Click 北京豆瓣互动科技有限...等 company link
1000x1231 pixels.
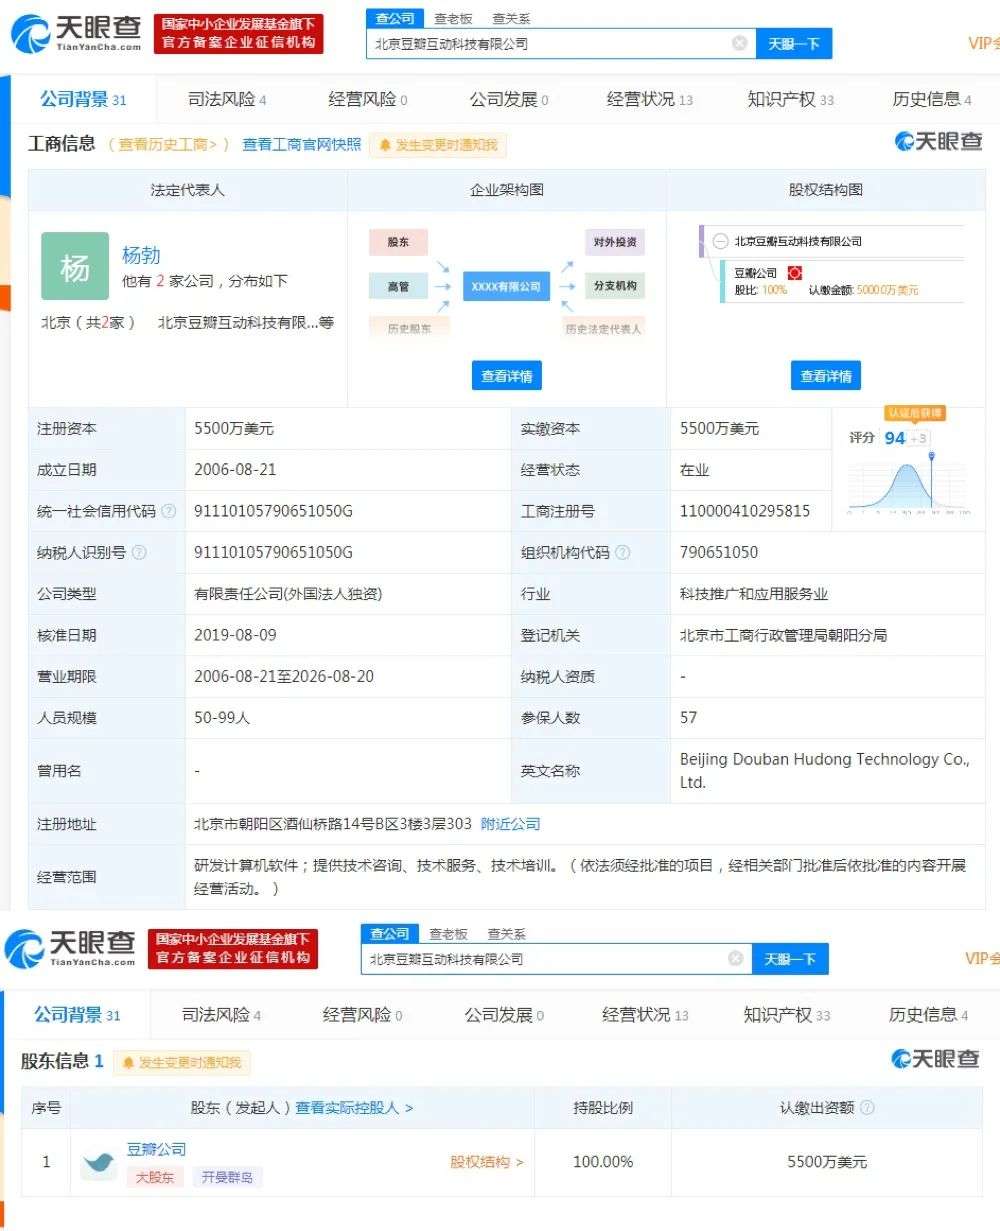click(245, 322)
